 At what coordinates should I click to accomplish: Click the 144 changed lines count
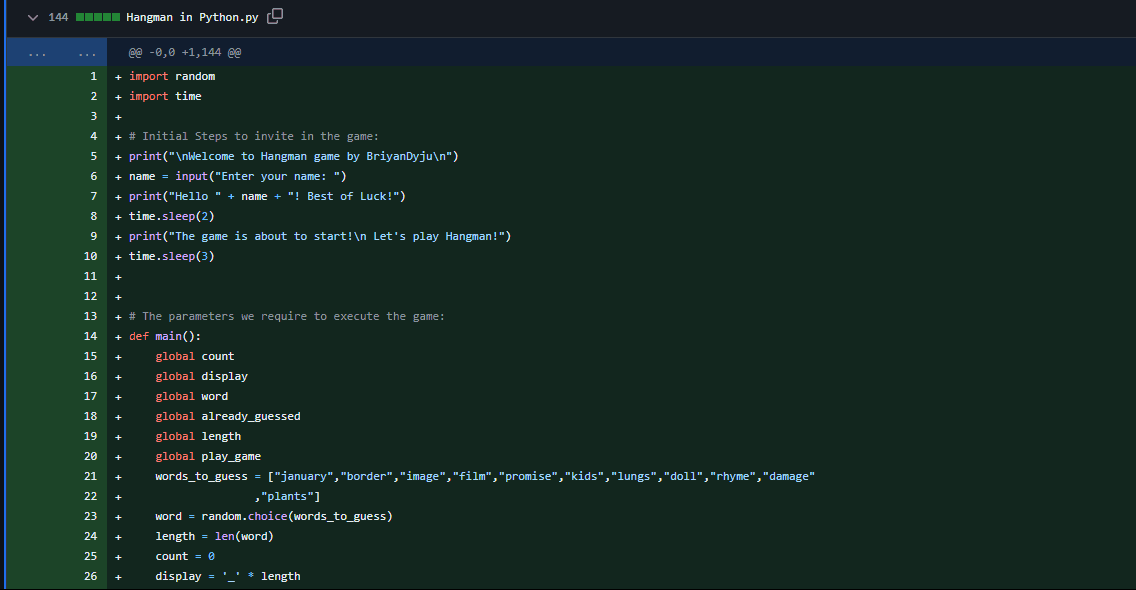58,18
